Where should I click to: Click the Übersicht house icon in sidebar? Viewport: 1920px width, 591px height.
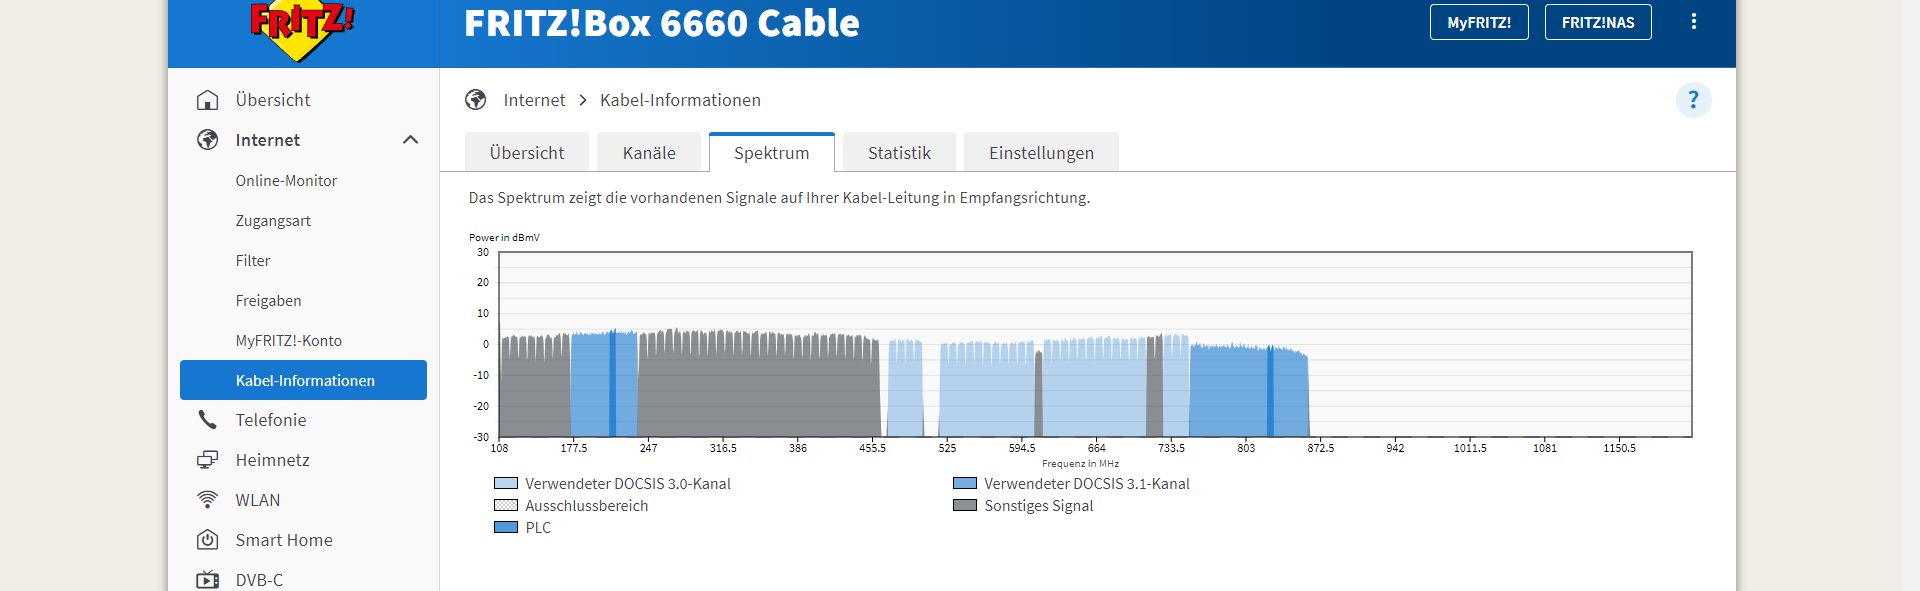pos(208,100)
